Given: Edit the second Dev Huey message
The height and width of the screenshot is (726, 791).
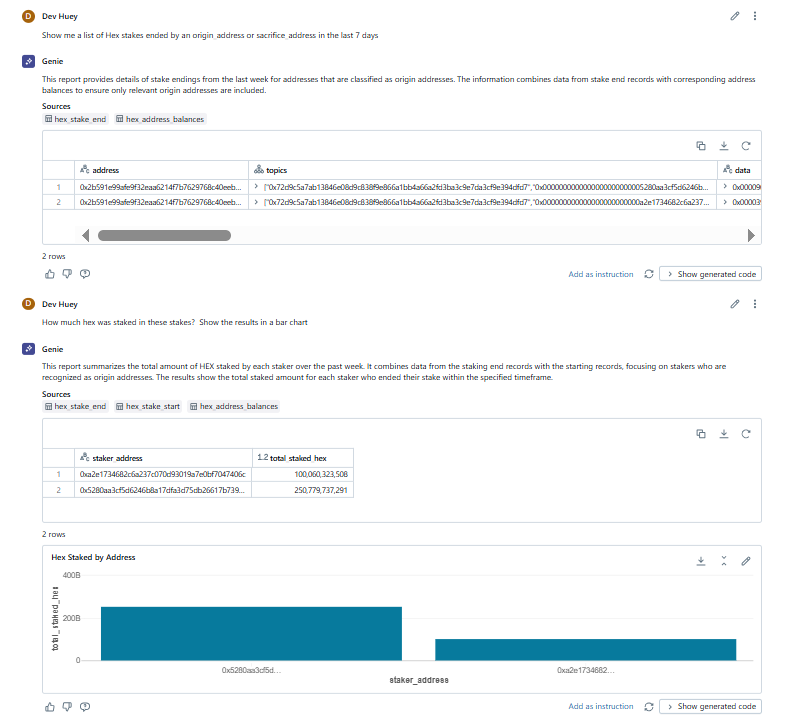Looking at the screenshot, I should point(734,304).
